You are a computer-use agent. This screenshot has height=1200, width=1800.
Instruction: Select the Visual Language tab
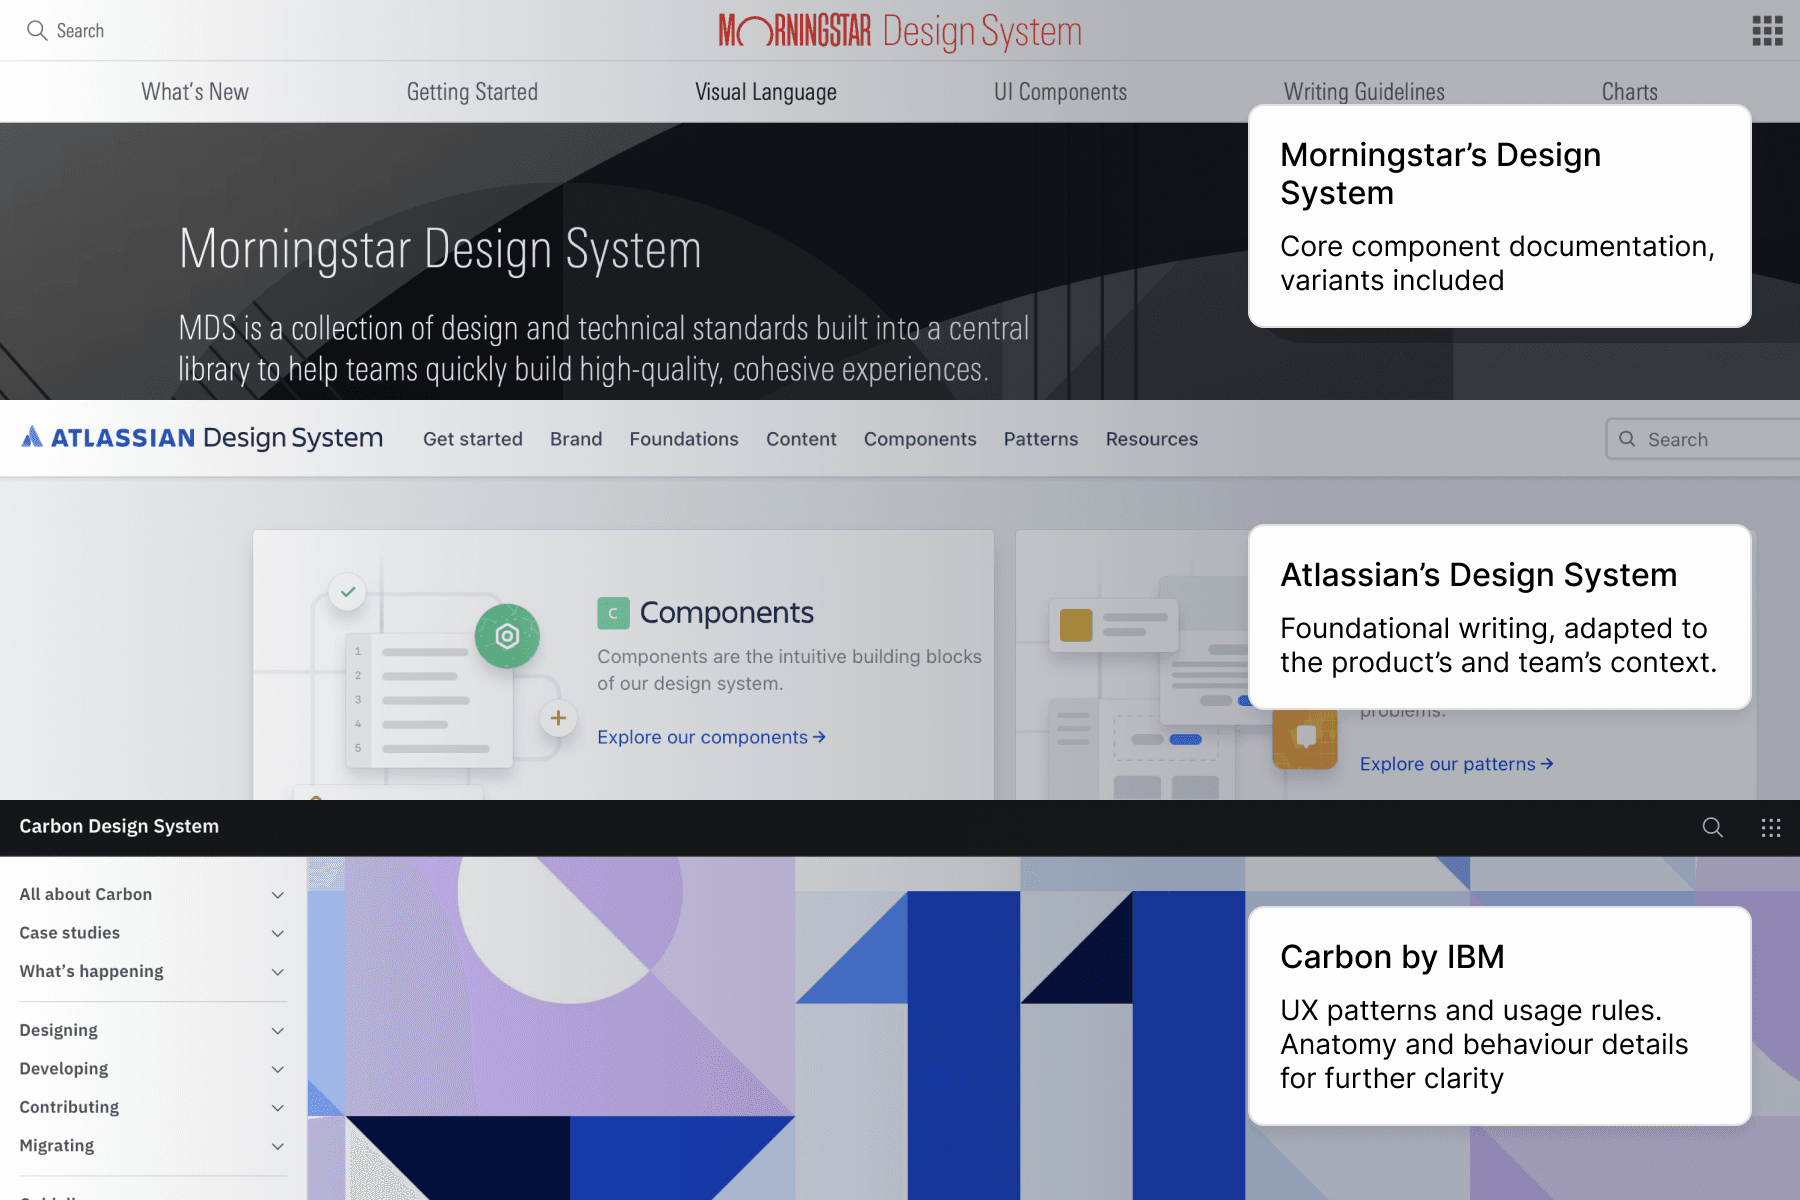[766, 92]
